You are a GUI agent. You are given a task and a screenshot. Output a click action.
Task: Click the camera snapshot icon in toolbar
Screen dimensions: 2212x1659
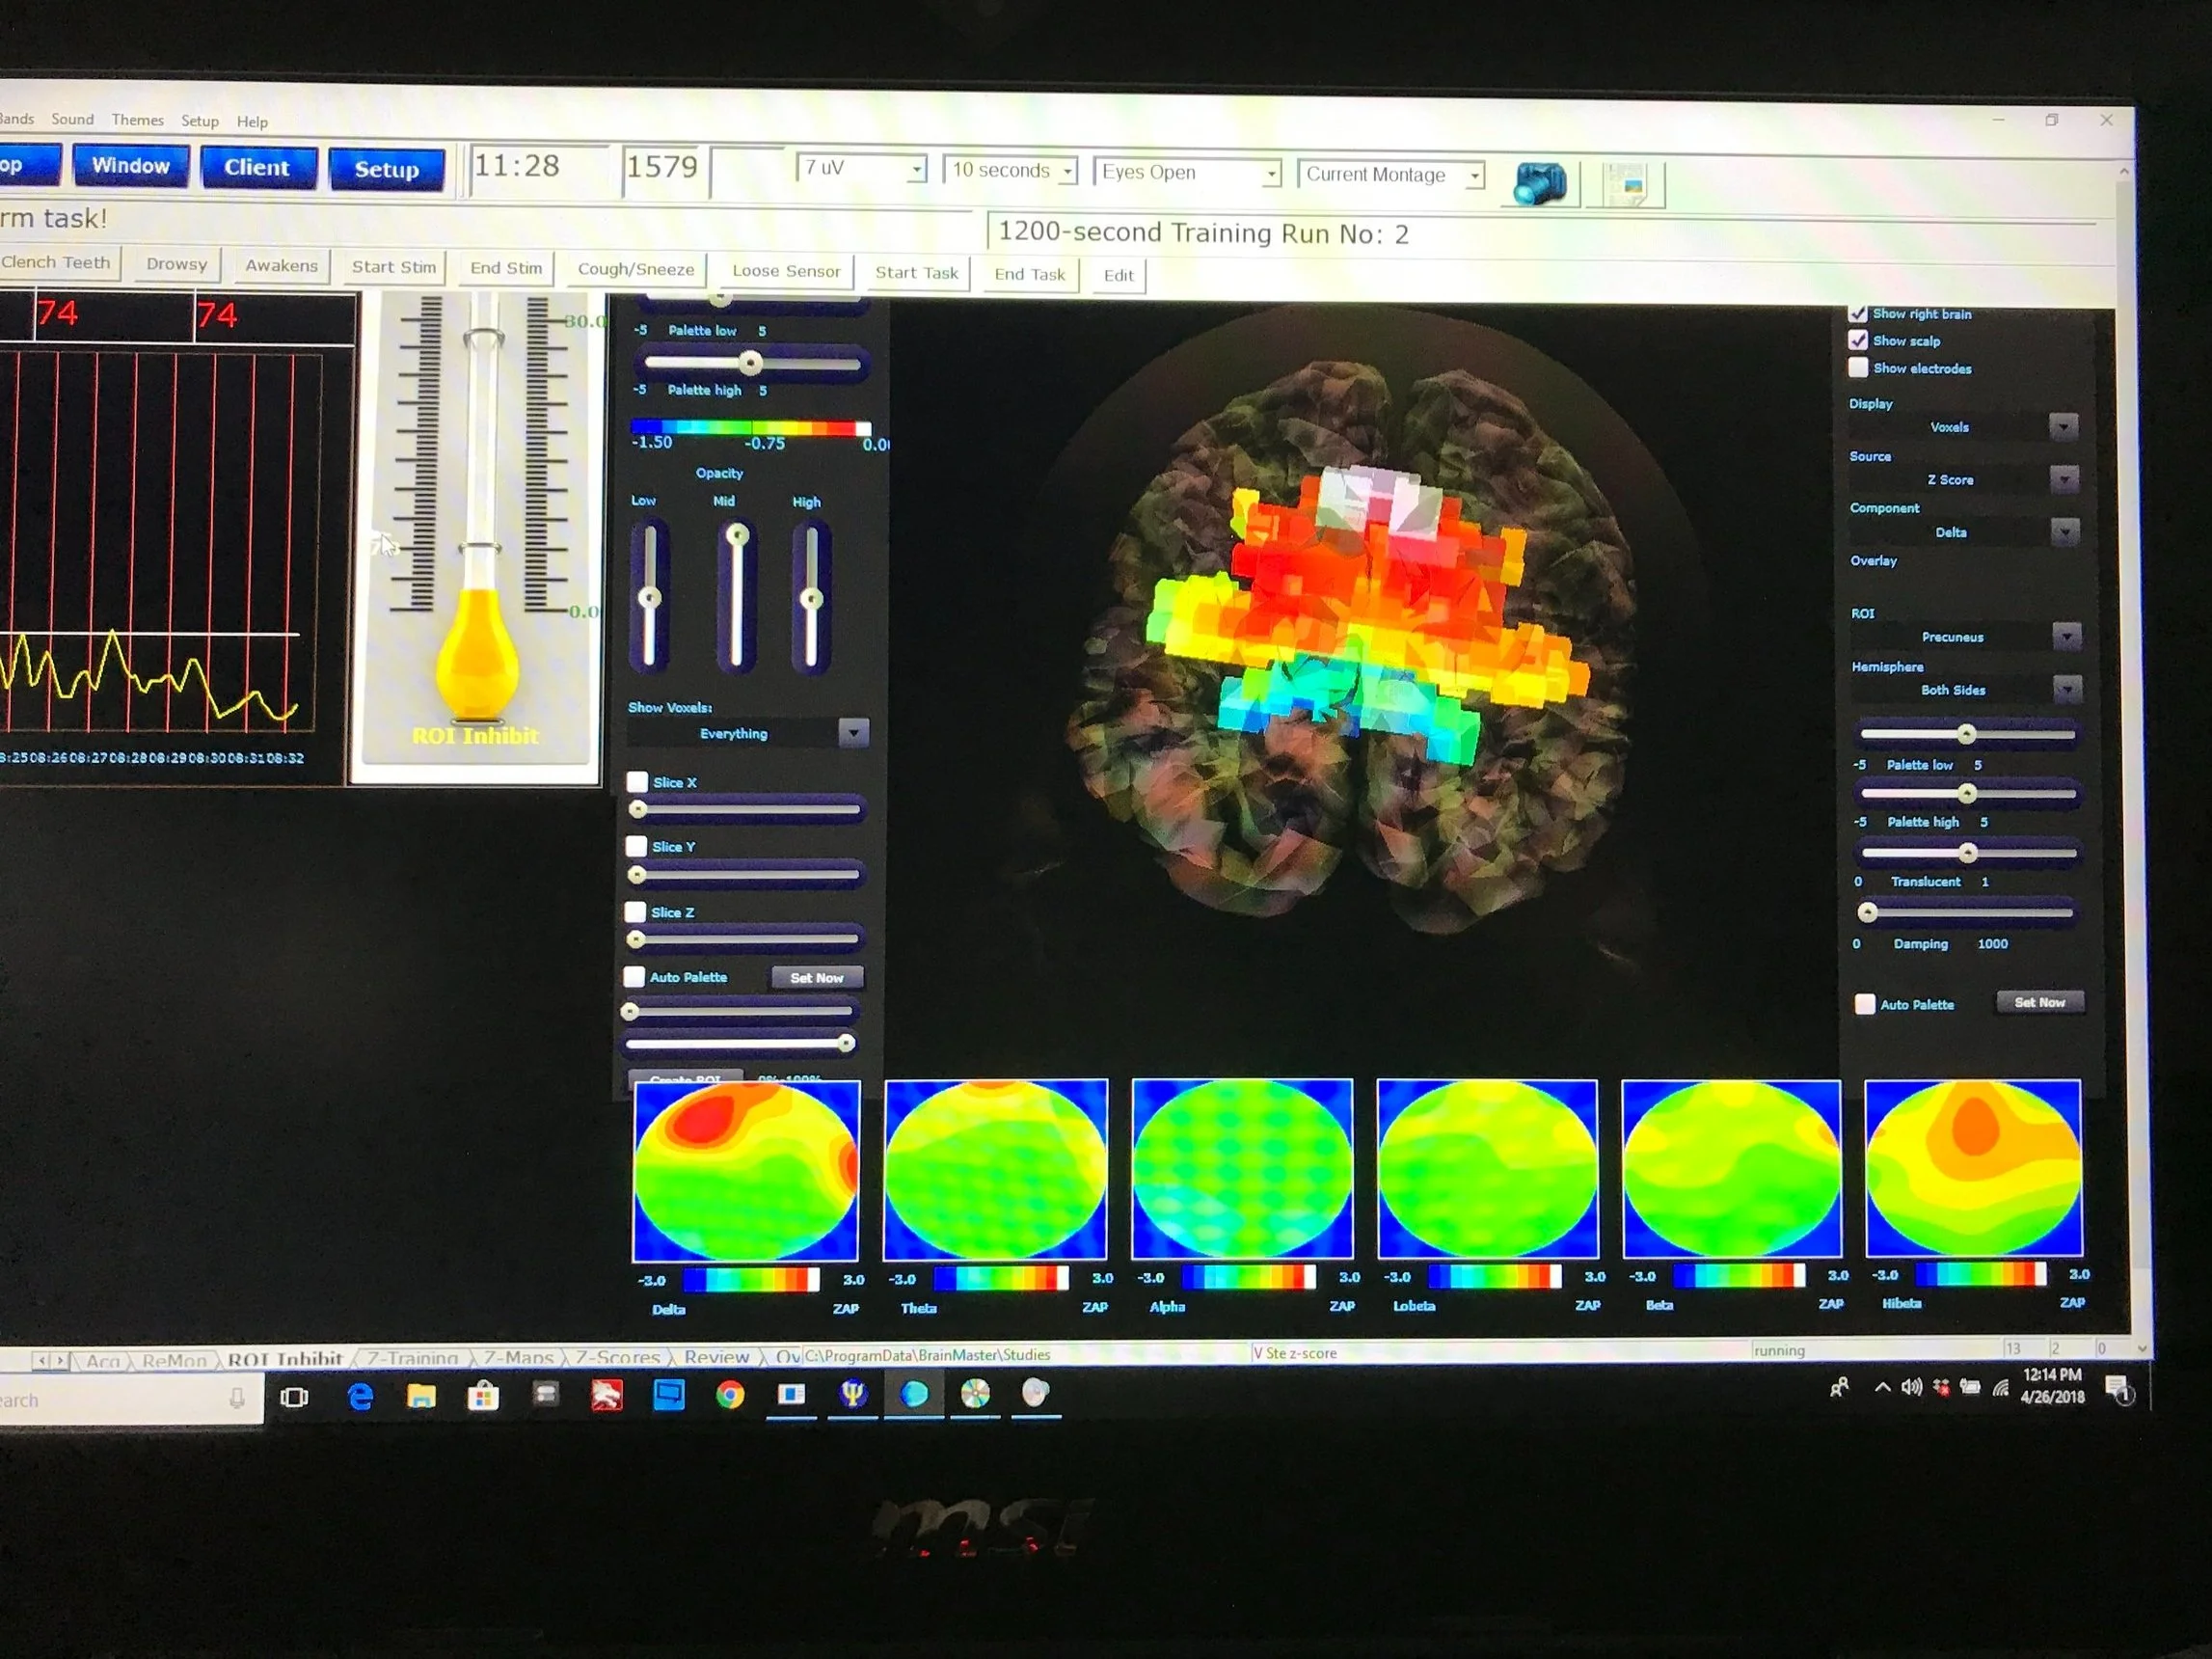coord(1539,183)
